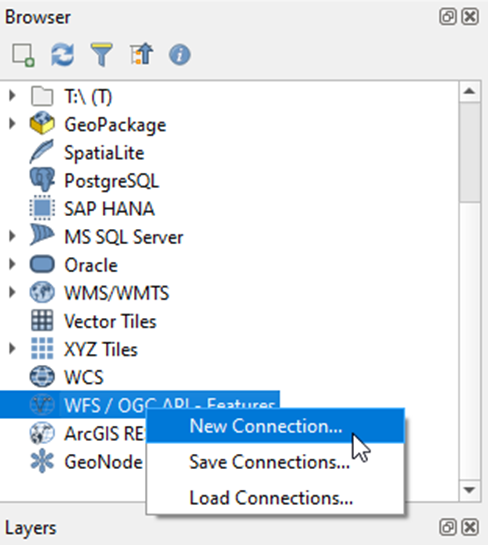
Task: Open the Filter Browser funnel icon
Action: [101, 55]
